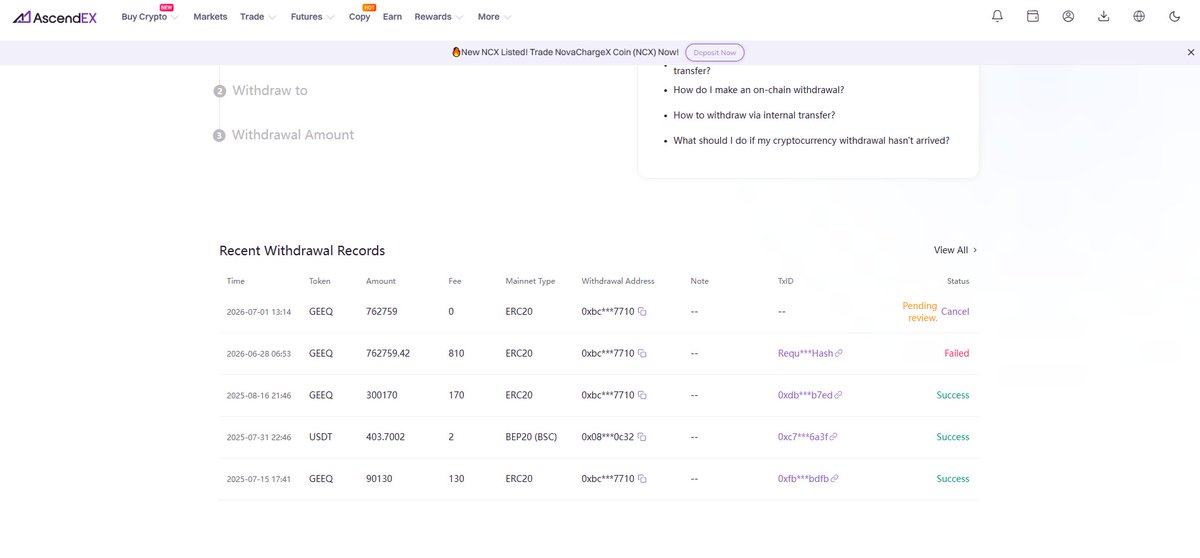Cancel the pending review withdrawal
Viewport: 1200px width, 558px height.
click(955, 312)
